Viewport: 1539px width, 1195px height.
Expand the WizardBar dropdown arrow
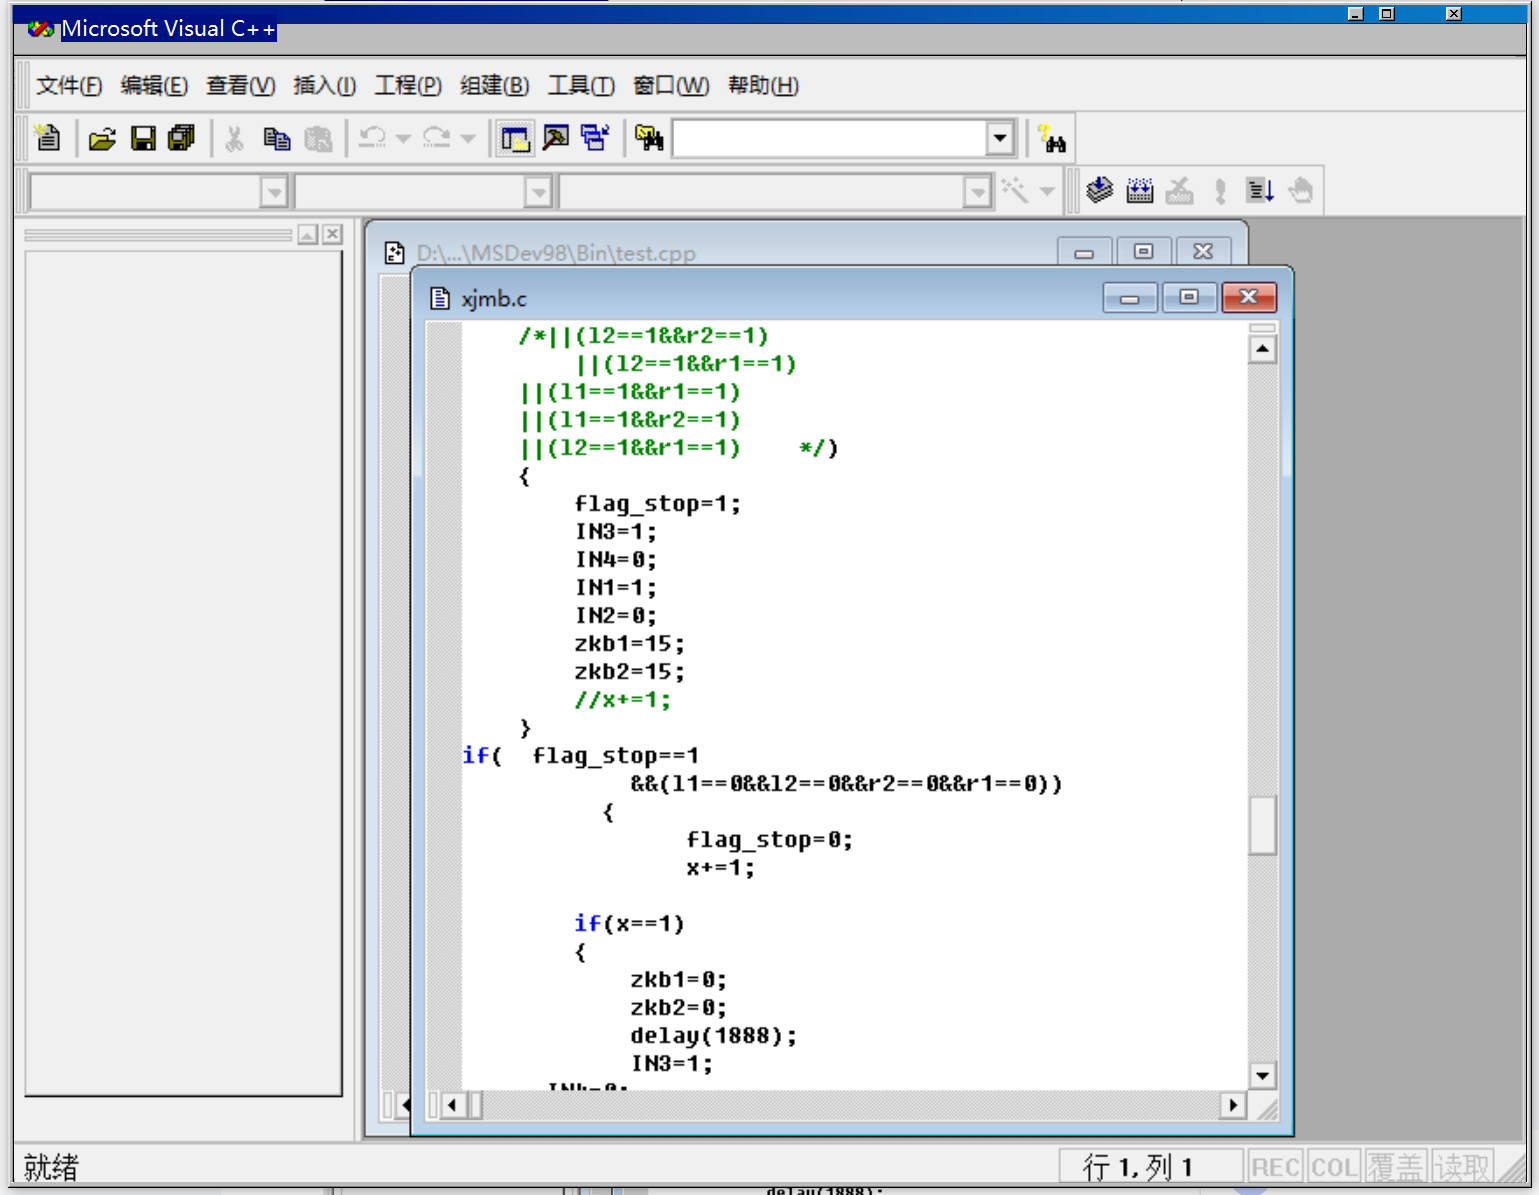click(1046, 189)
